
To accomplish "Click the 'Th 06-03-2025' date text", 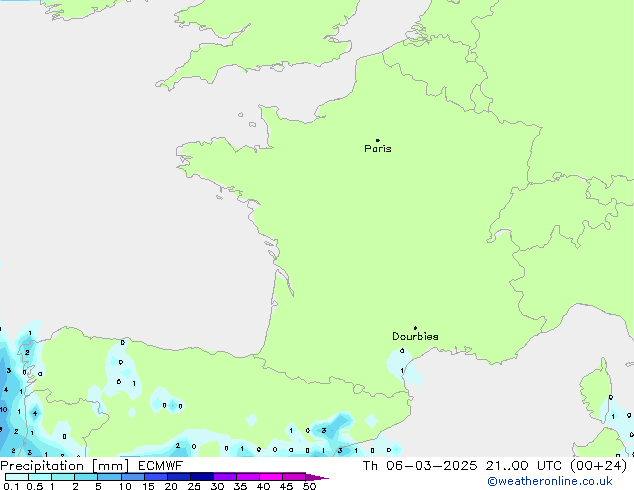I will (420, 466).
